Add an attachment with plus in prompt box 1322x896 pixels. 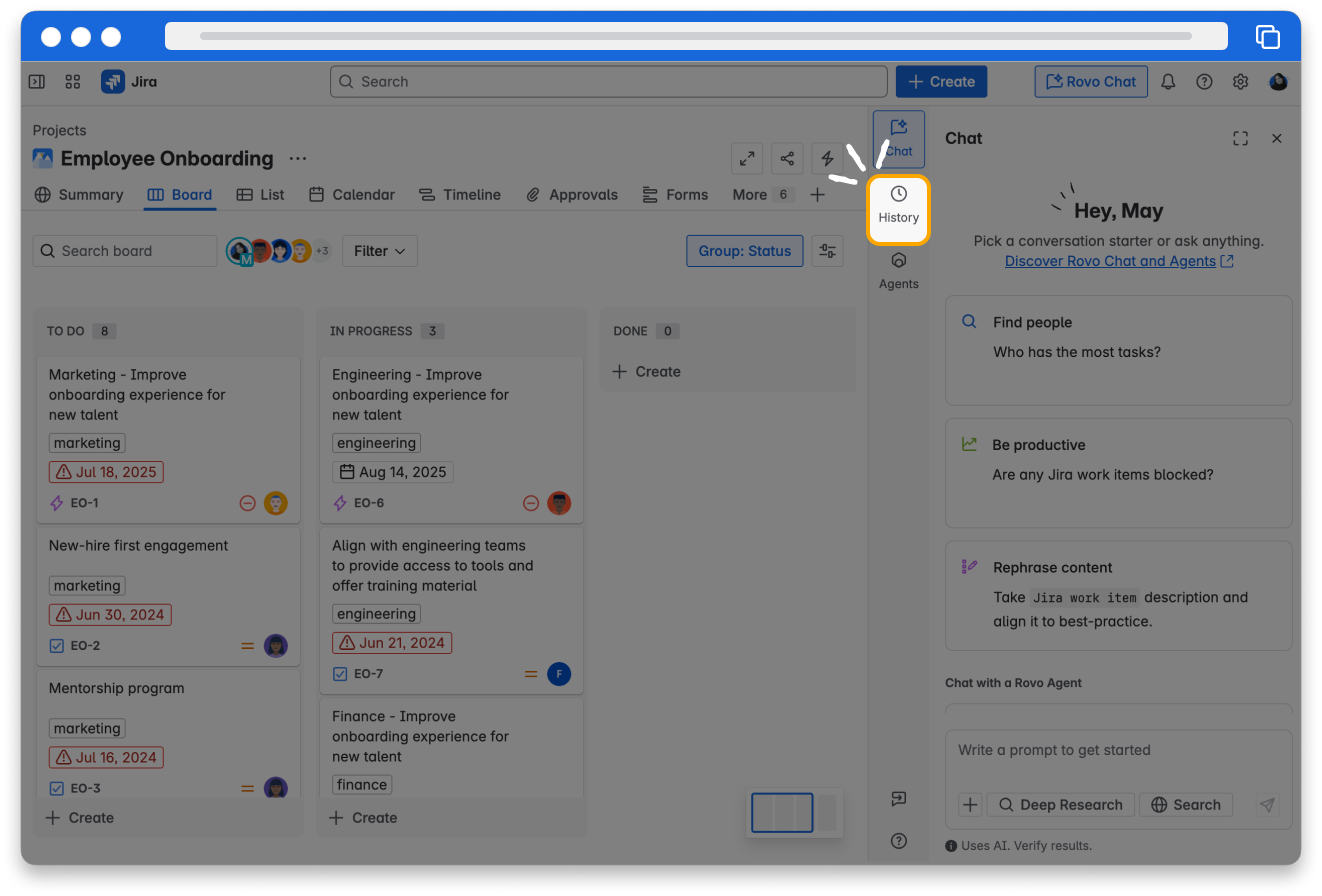click(x=970, y=805)
